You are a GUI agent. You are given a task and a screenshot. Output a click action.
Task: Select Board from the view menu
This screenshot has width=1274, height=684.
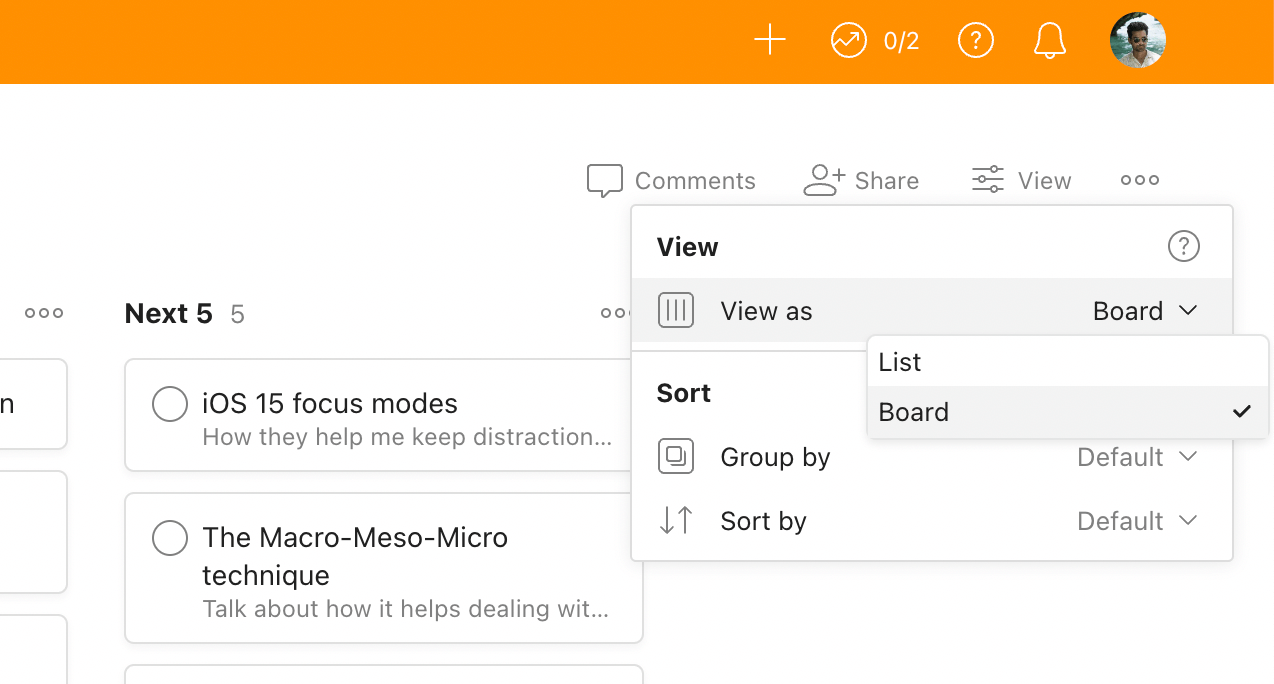(914, 412)
